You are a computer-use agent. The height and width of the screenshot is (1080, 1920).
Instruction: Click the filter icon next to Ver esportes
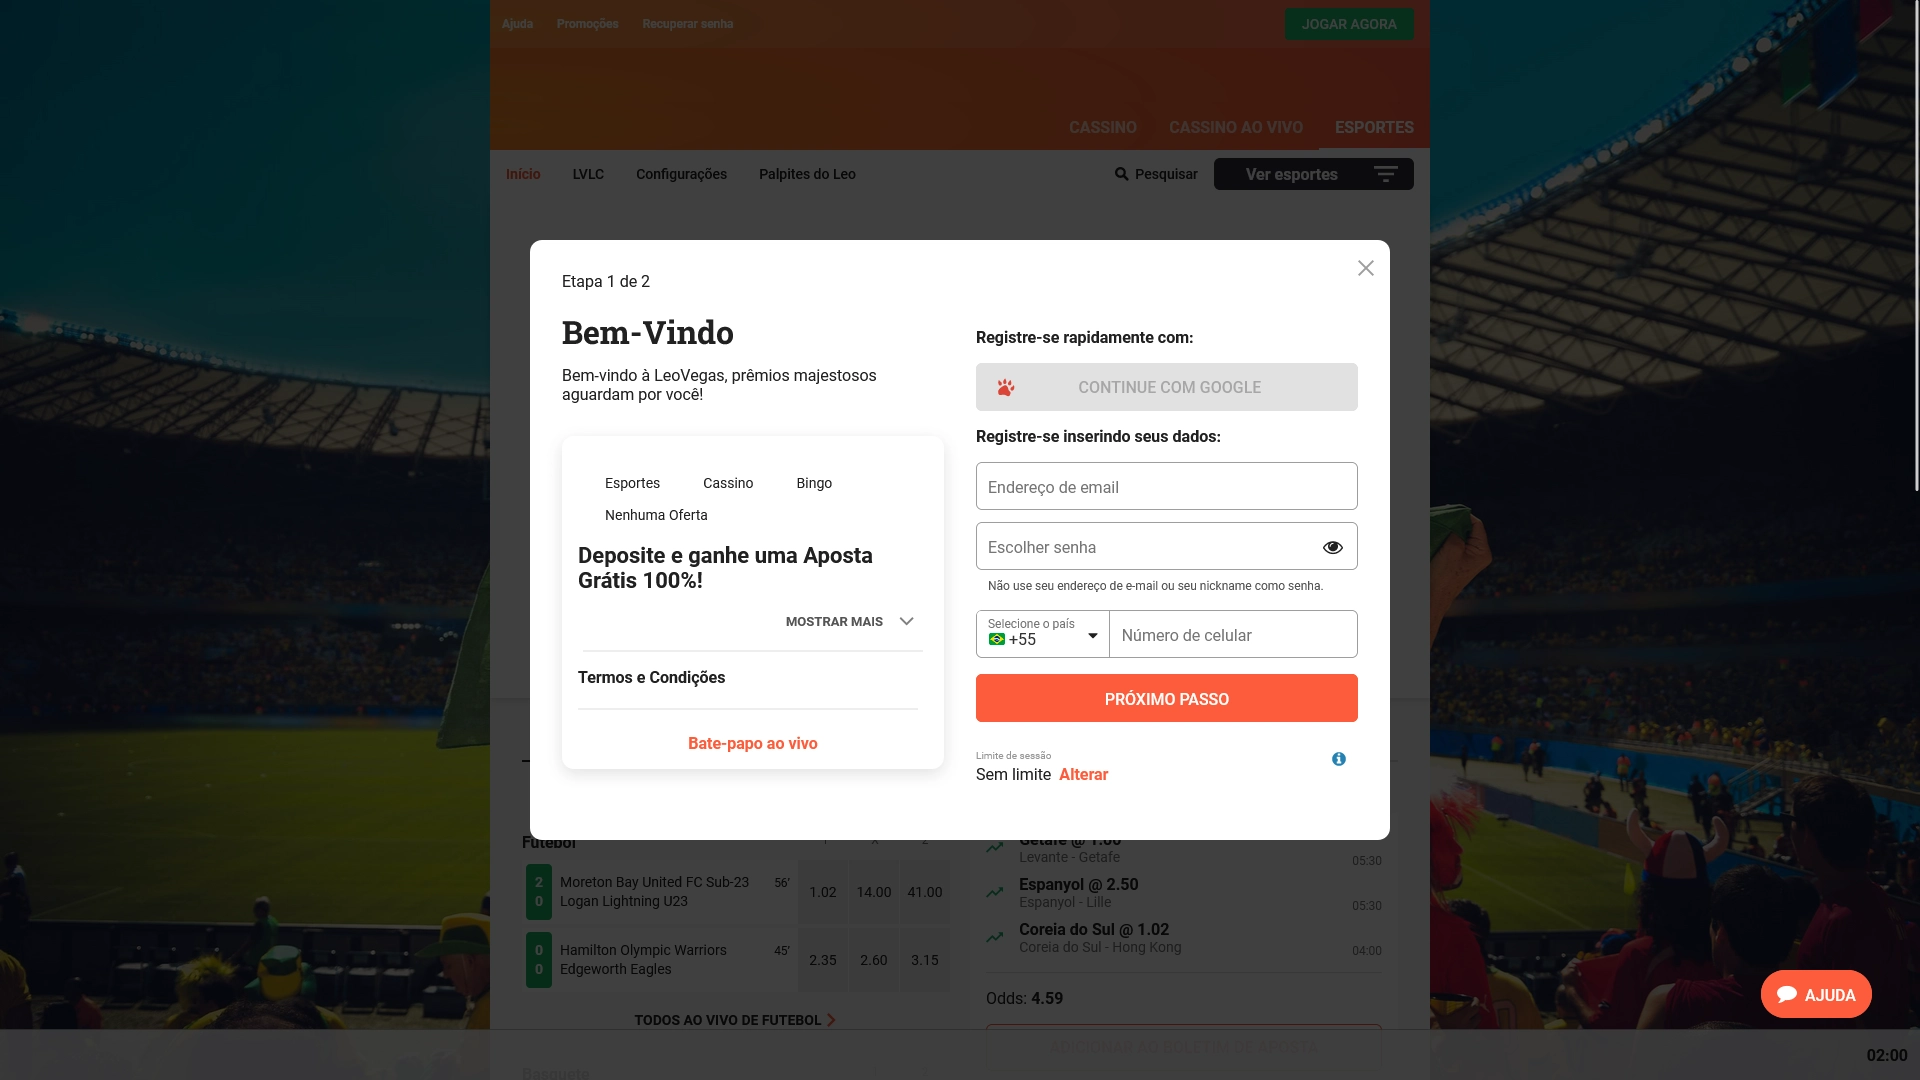tap(1386, 173)
